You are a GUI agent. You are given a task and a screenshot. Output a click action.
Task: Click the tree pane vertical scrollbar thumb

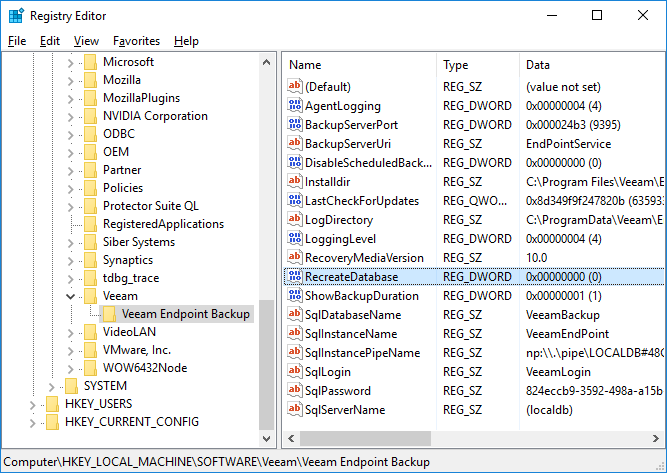pyautogui.click(x=267, y=365)
